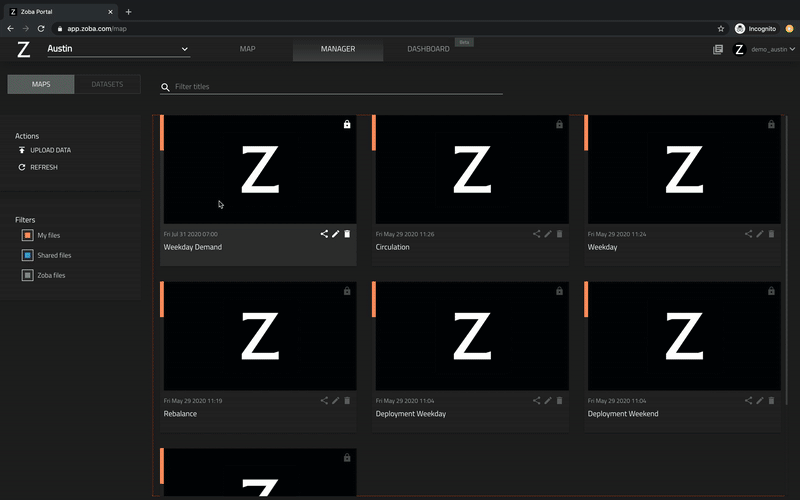Viewport: 800px width, 500px height.
Task: Click the lock icon on Weekday Demand
Action: (x=347, y=124)
